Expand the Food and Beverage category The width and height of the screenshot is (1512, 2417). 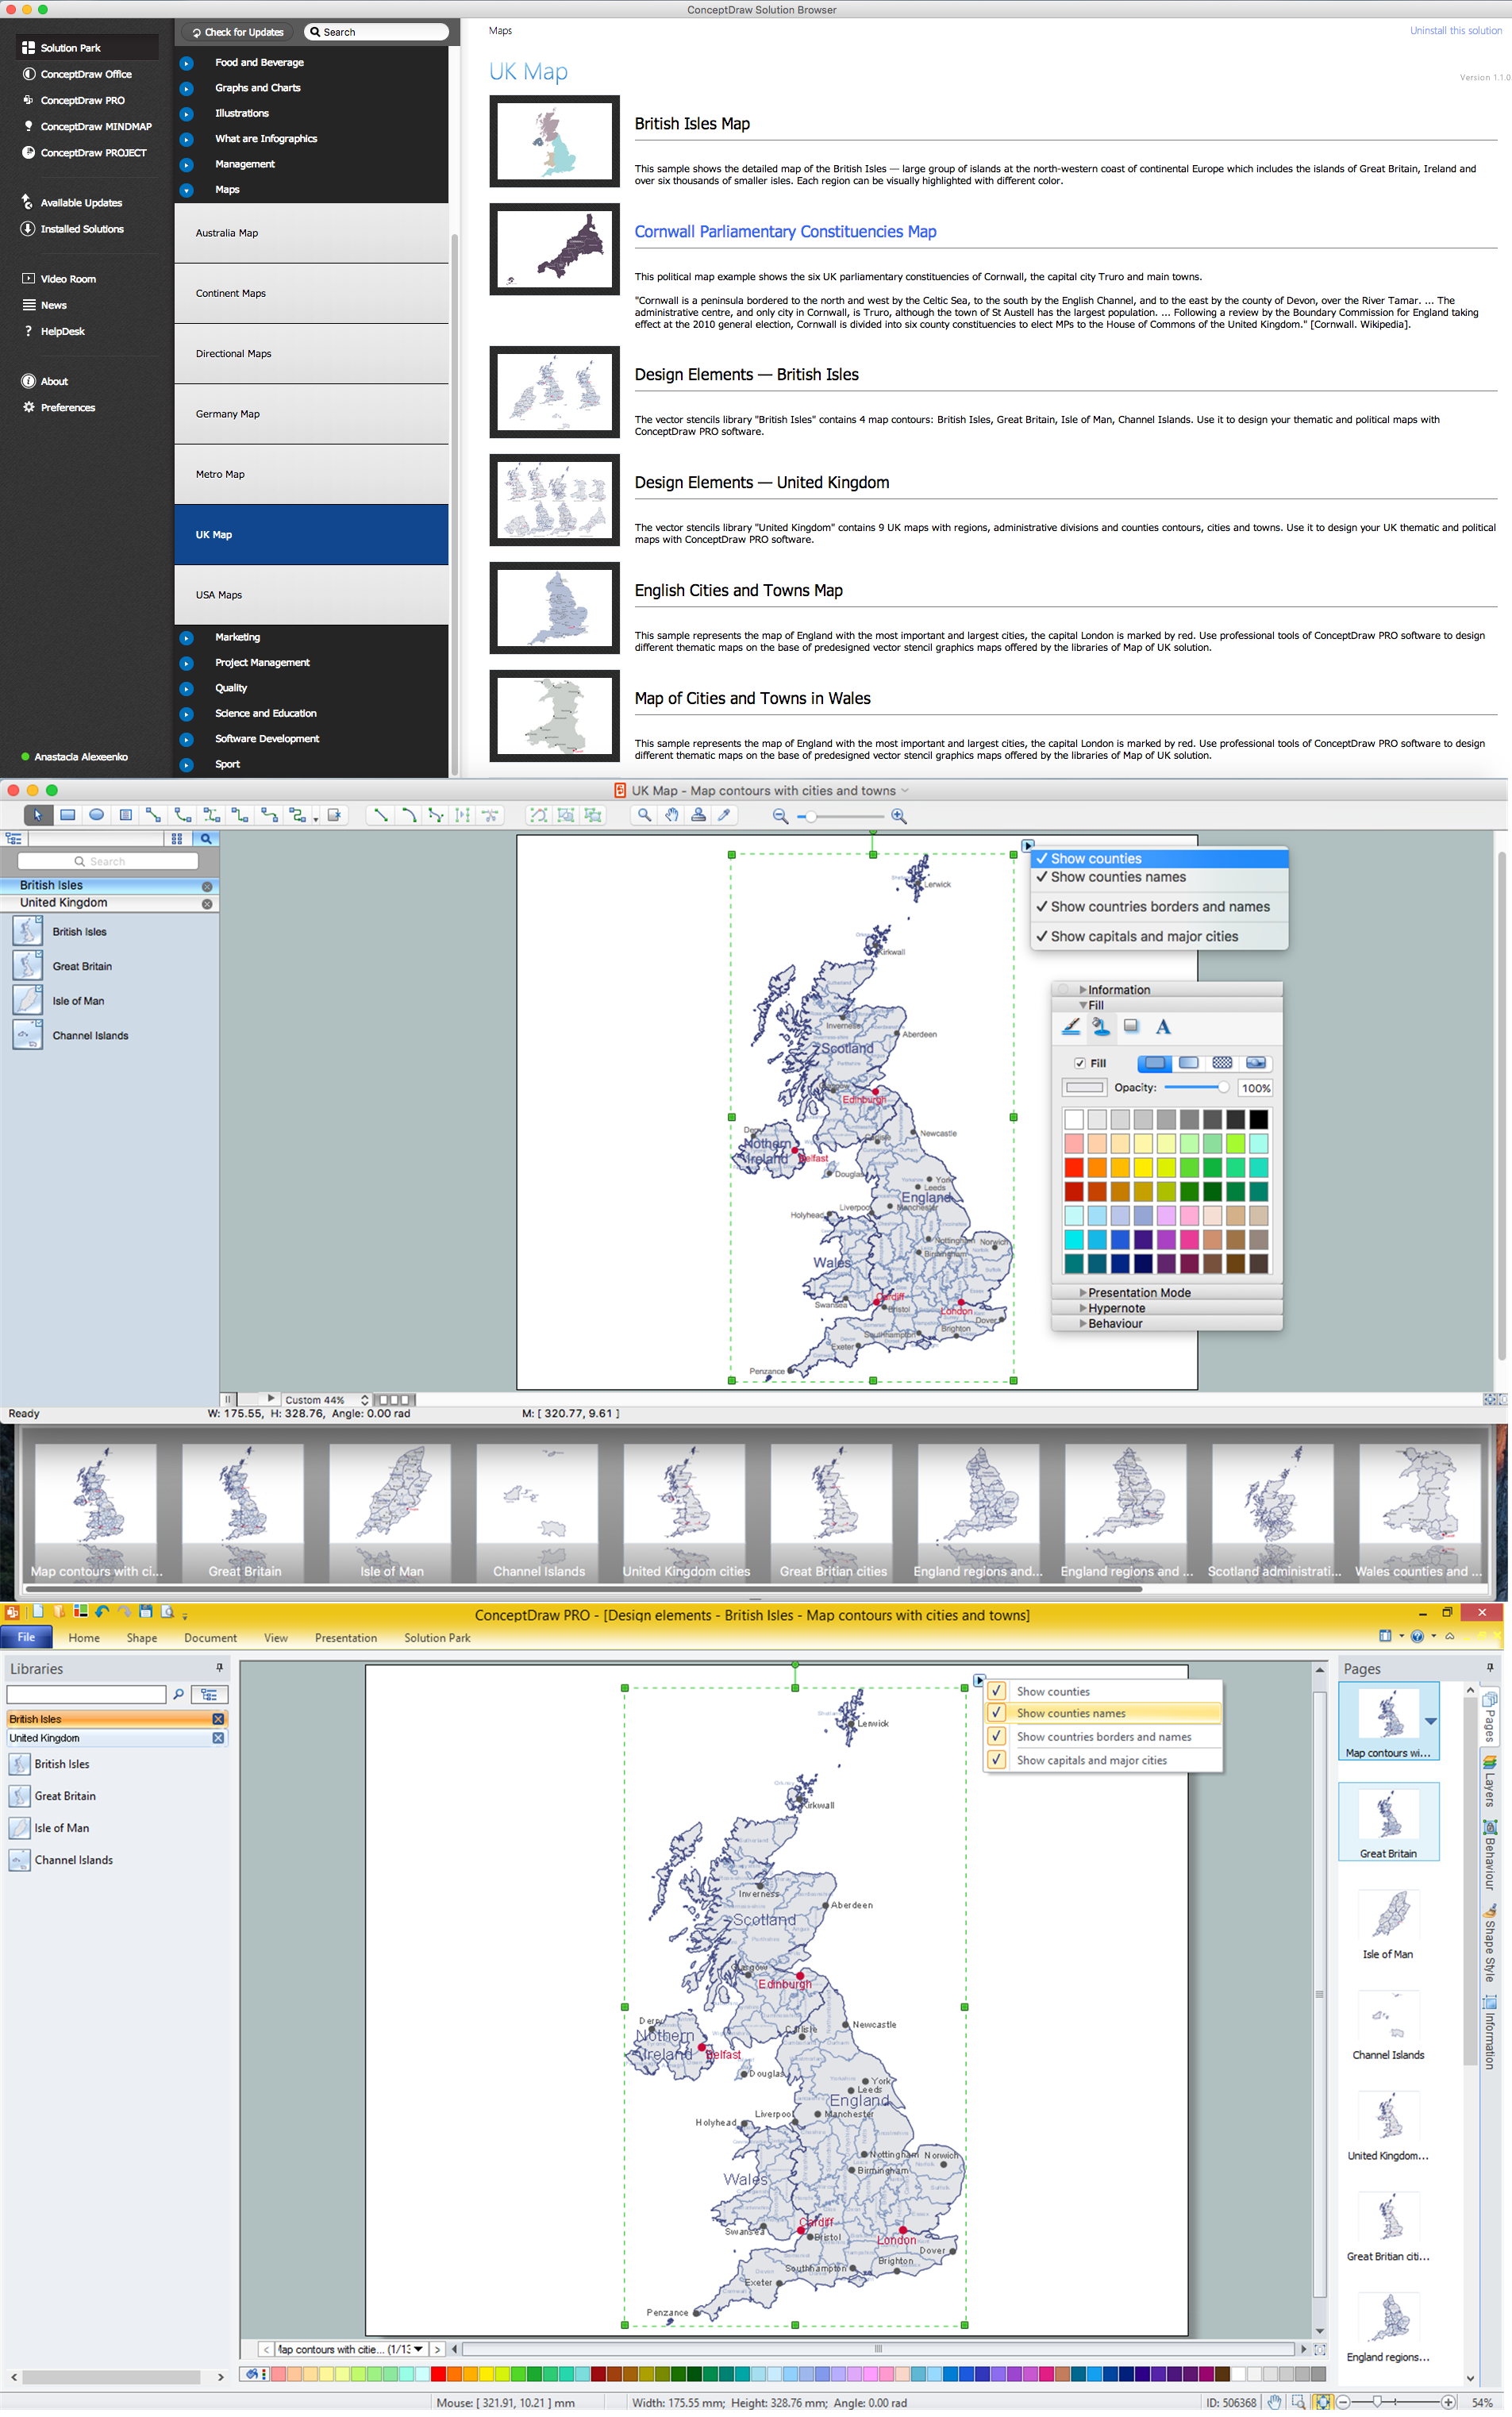click(187, 63)
